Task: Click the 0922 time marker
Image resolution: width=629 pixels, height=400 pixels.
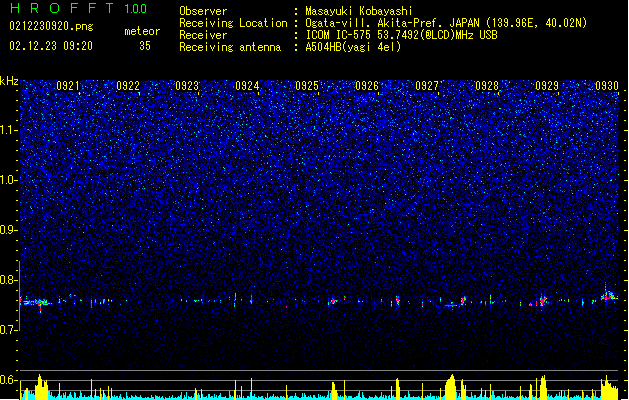Action: tap(128, 86)
